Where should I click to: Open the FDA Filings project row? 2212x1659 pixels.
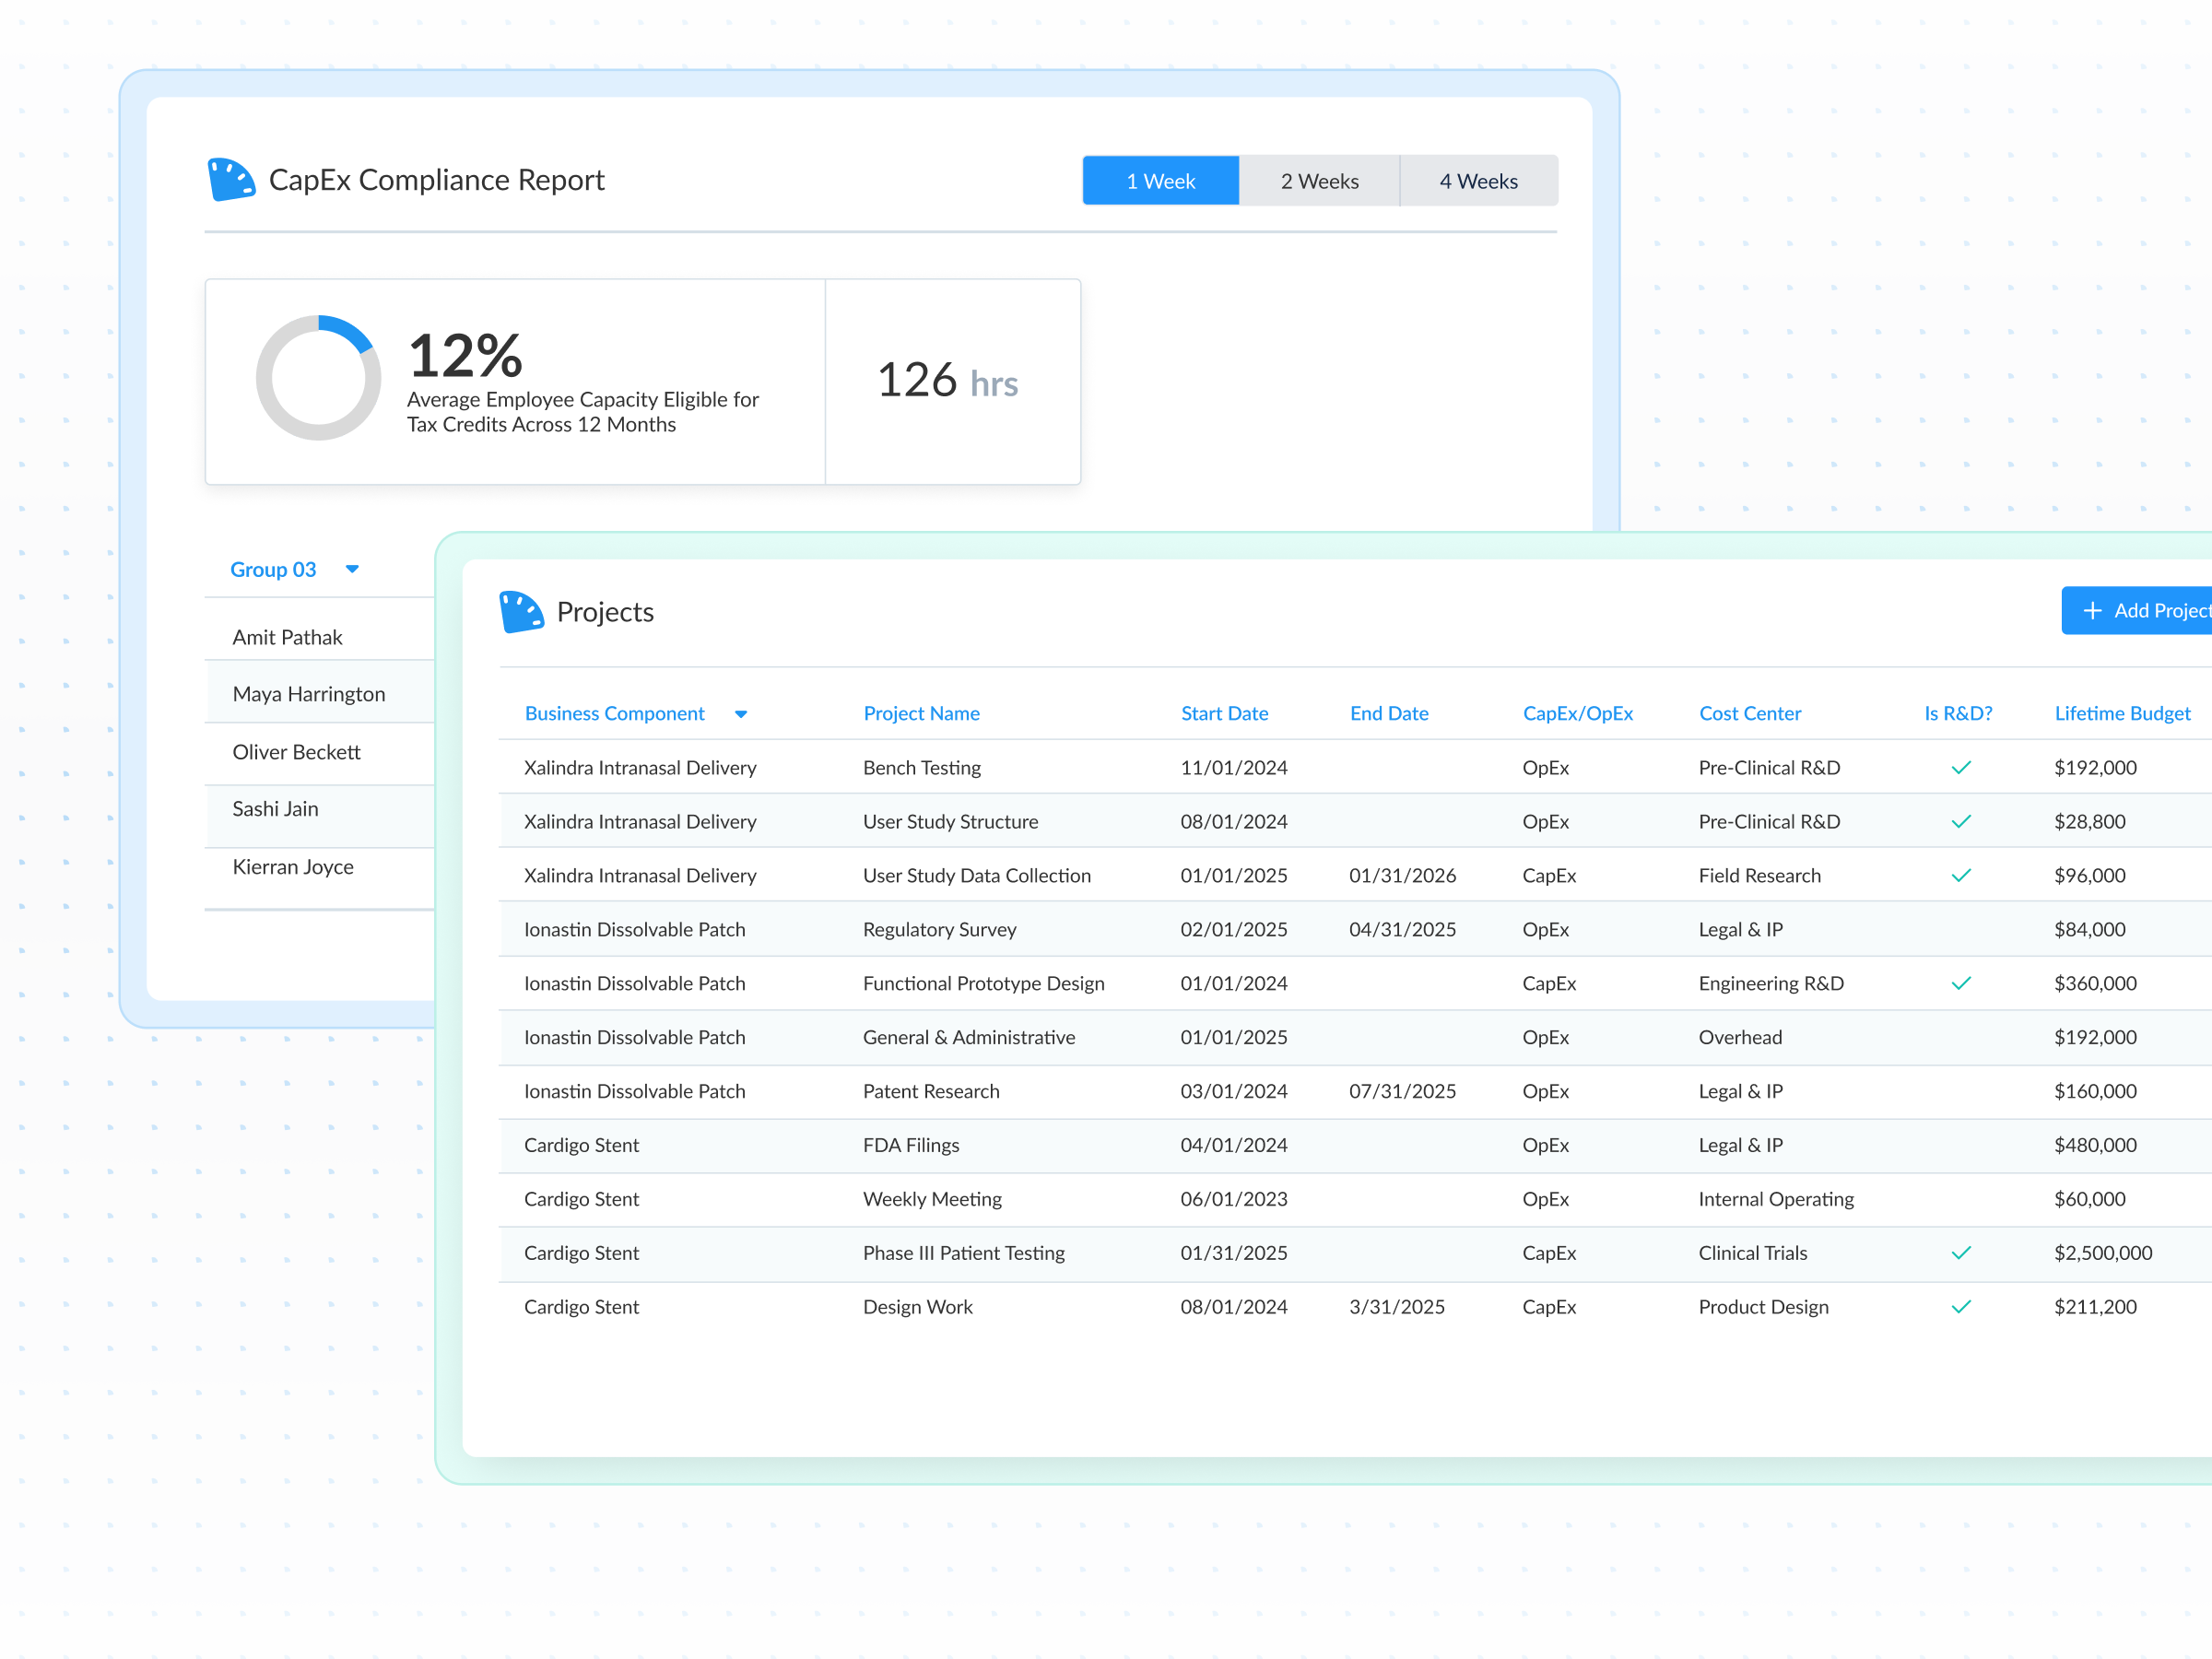tap(910, 1145)
